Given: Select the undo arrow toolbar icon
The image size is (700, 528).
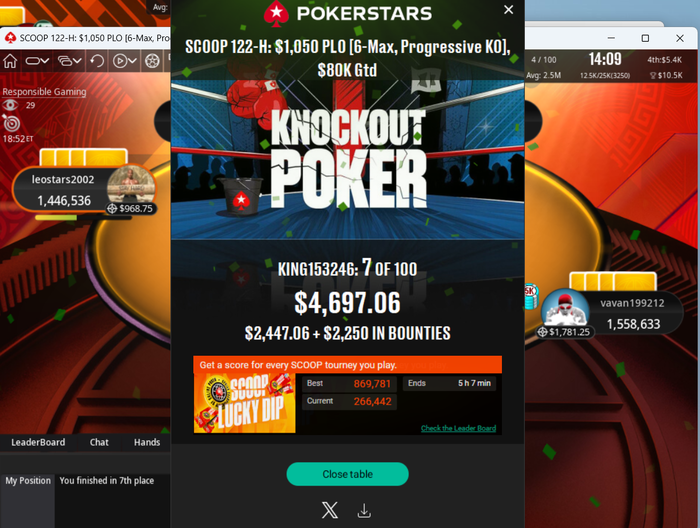Looking at the screenshot, I should [97, 61].
